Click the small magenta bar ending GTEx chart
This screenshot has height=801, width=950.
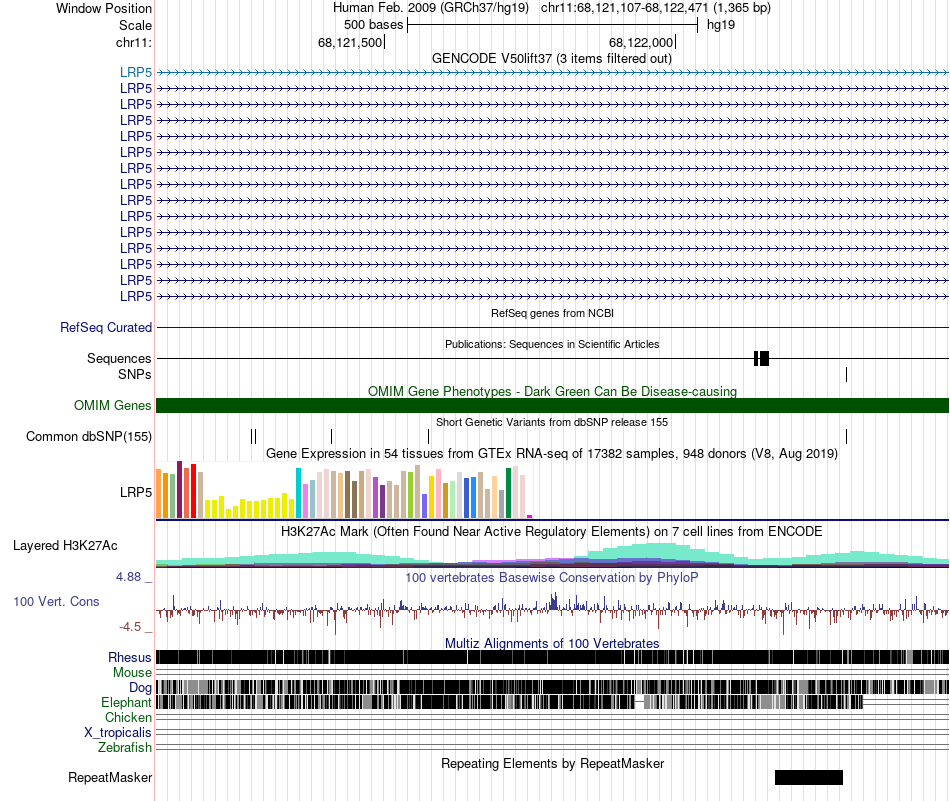[530, 516]
